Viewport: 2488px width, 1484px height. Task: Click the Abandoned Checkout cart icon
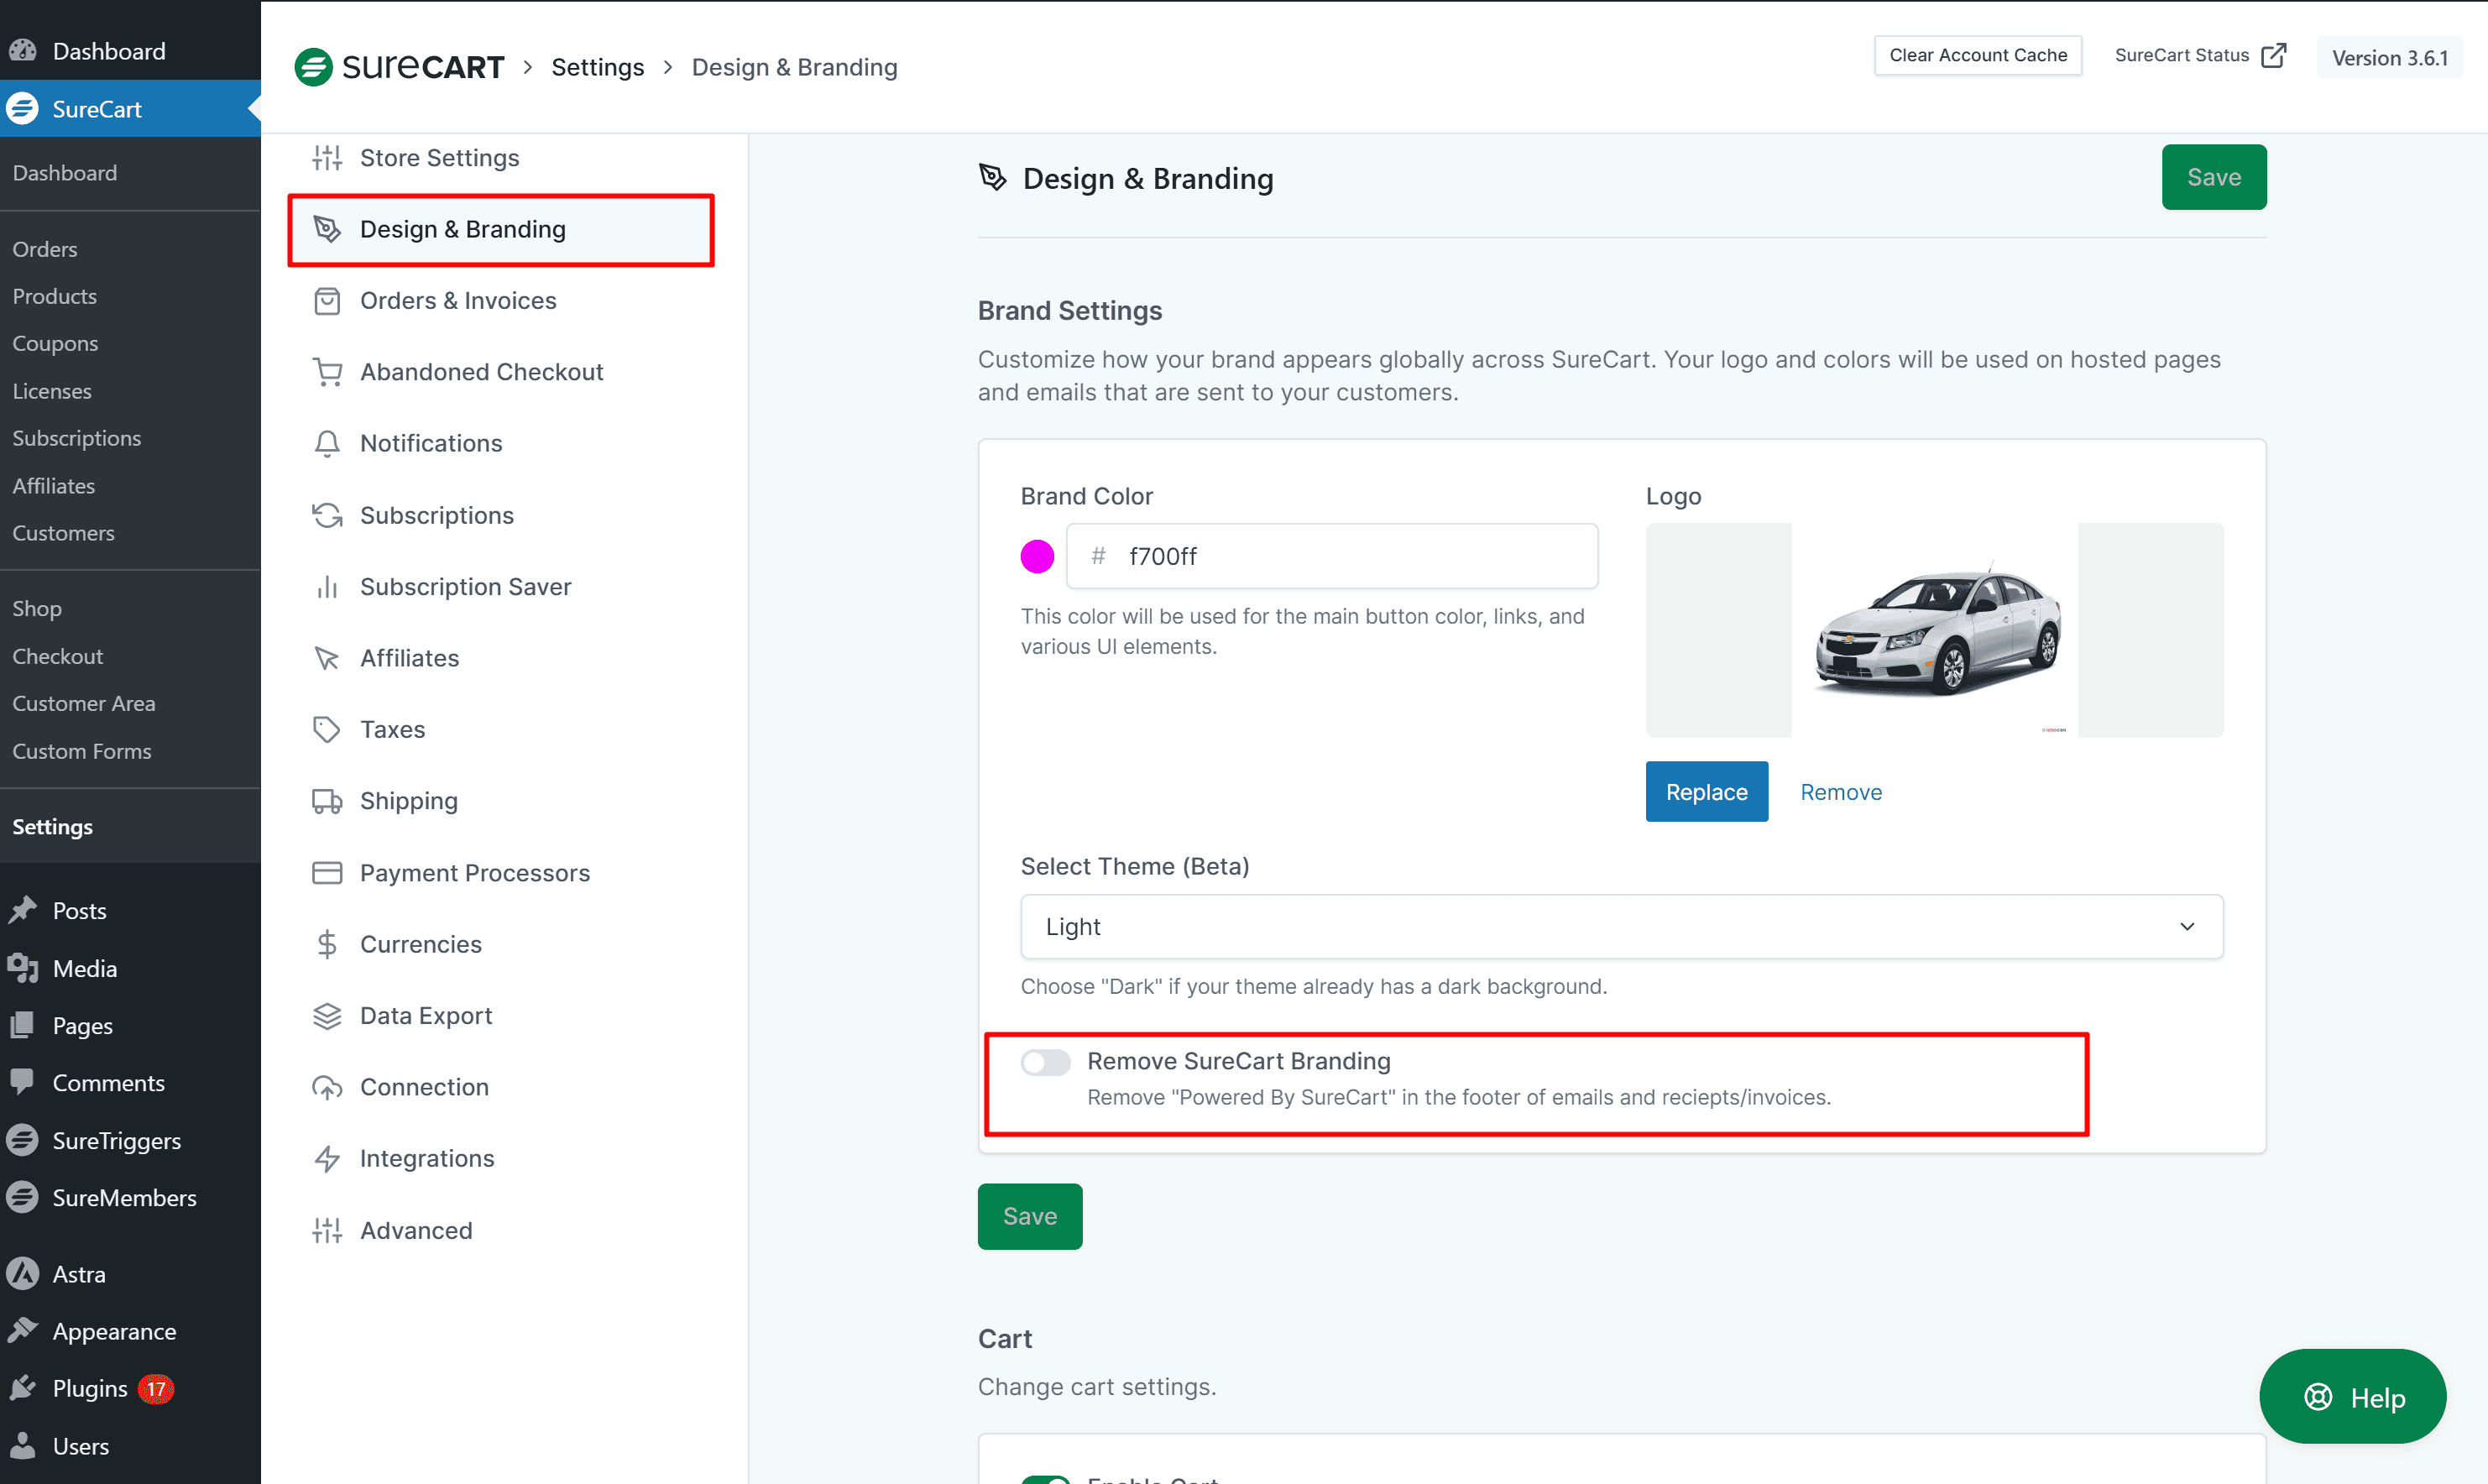(x=326, y=372)
